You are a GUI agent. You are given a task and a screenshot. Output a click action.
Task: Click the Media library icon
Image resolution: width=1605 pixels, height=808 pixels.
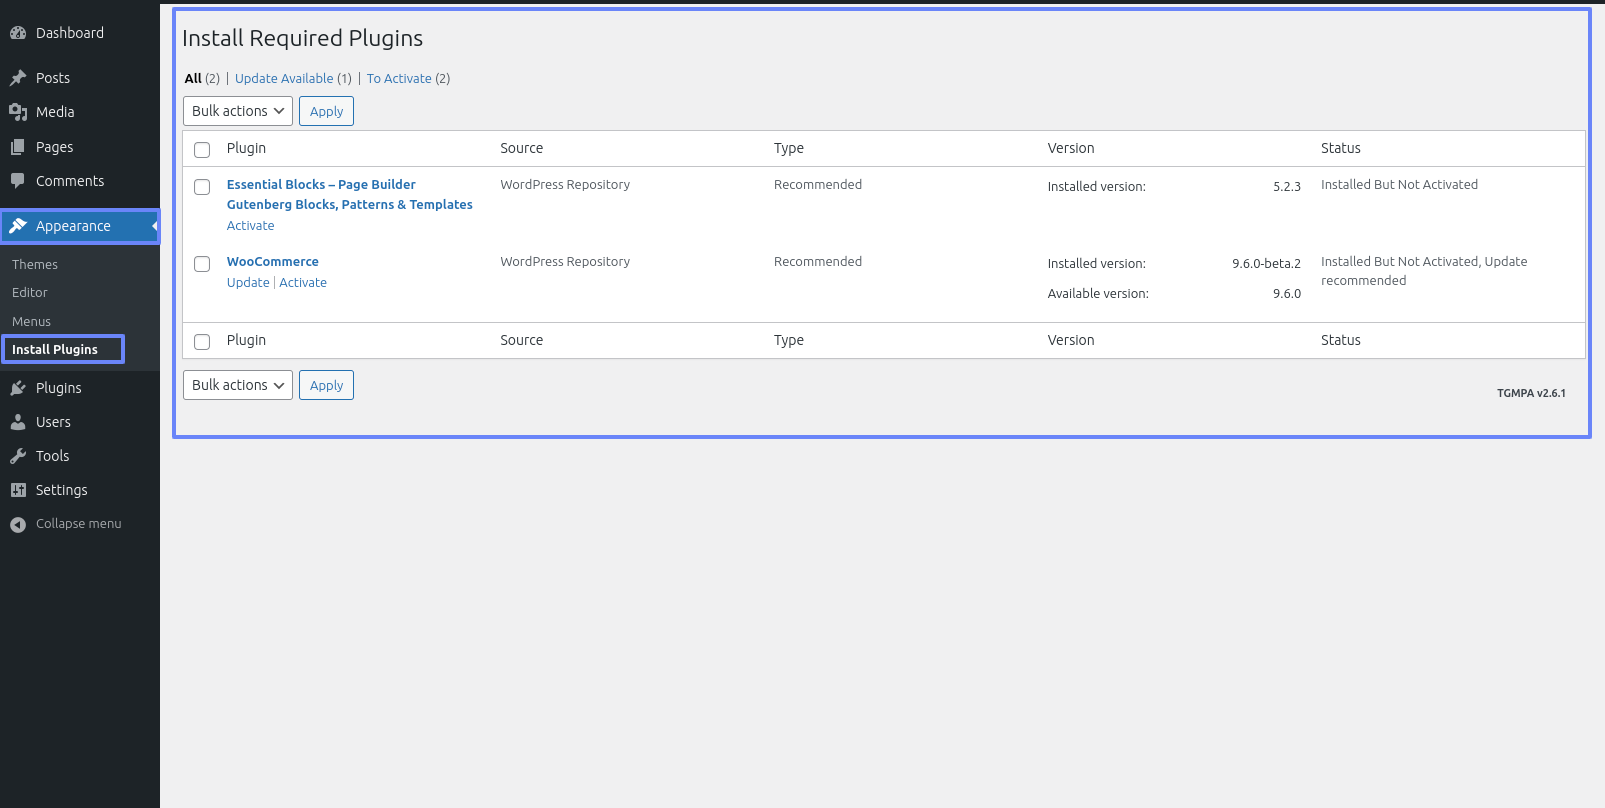pos(18,112)
